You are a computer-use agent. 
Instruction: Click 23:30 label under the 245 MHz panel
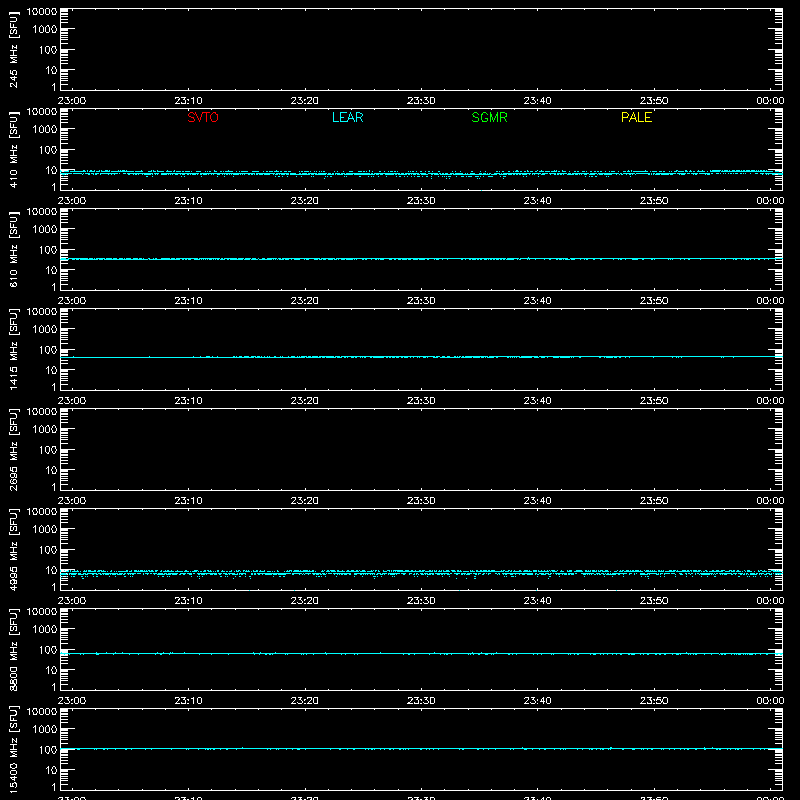click(x=421, y=101)
